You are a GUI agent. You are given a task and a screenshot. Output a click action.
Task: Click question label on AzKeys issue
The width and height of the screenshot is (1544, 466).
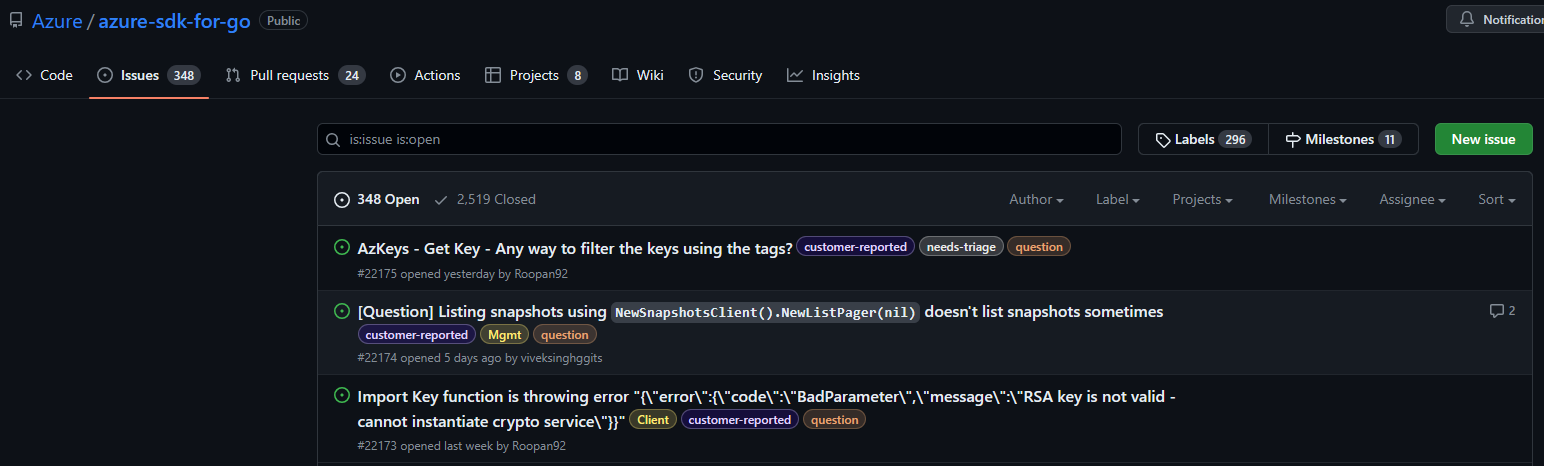[1039, 247]
